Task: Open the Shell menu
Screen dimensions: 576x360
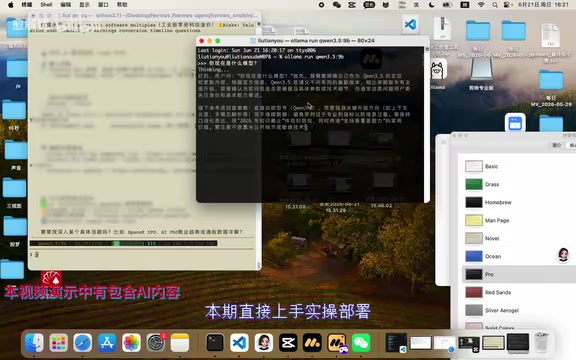Action: (x=46, y=5)
